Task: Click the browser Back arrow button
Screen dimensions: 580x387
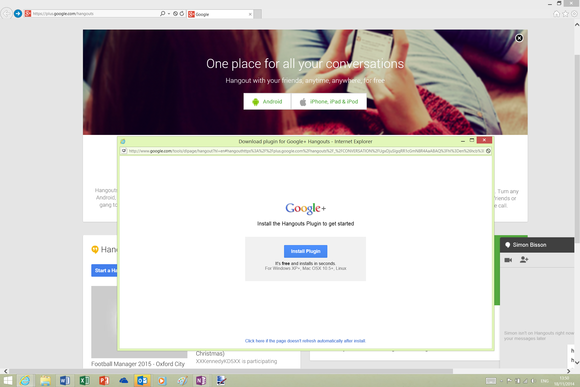Action: [6, 14]
